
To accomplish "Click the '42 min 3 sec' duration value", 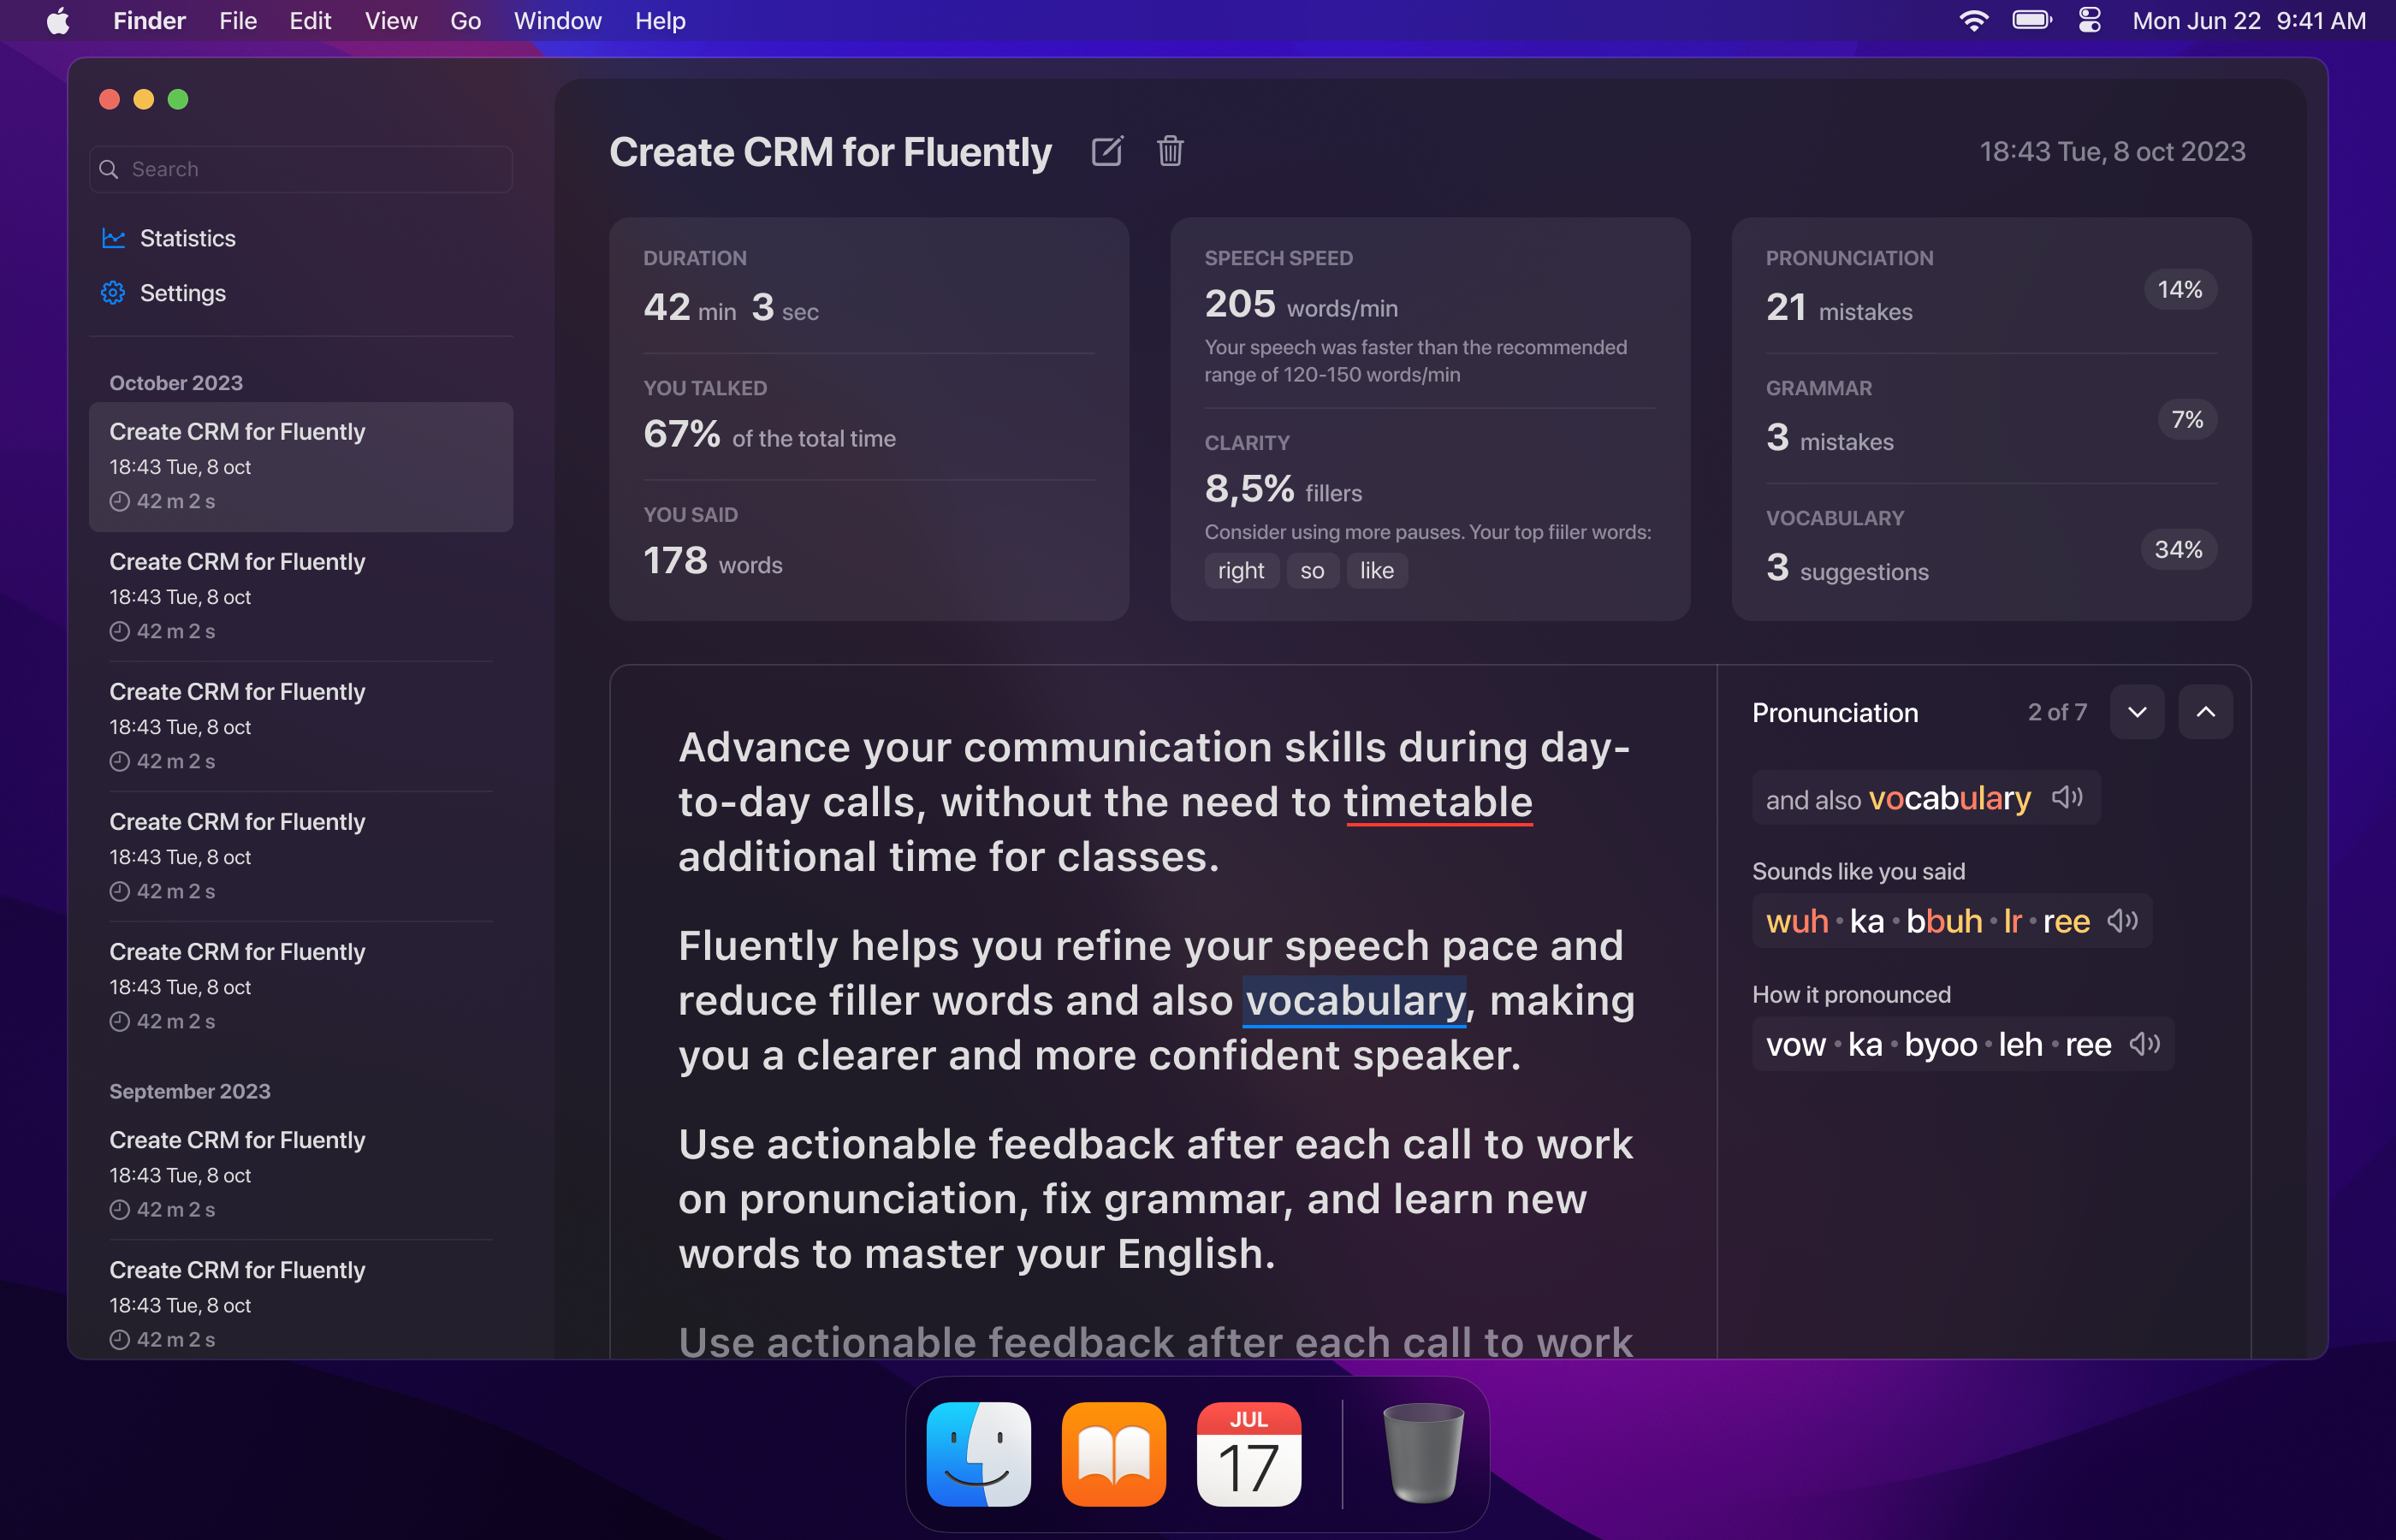I will [x=731, y=308].
